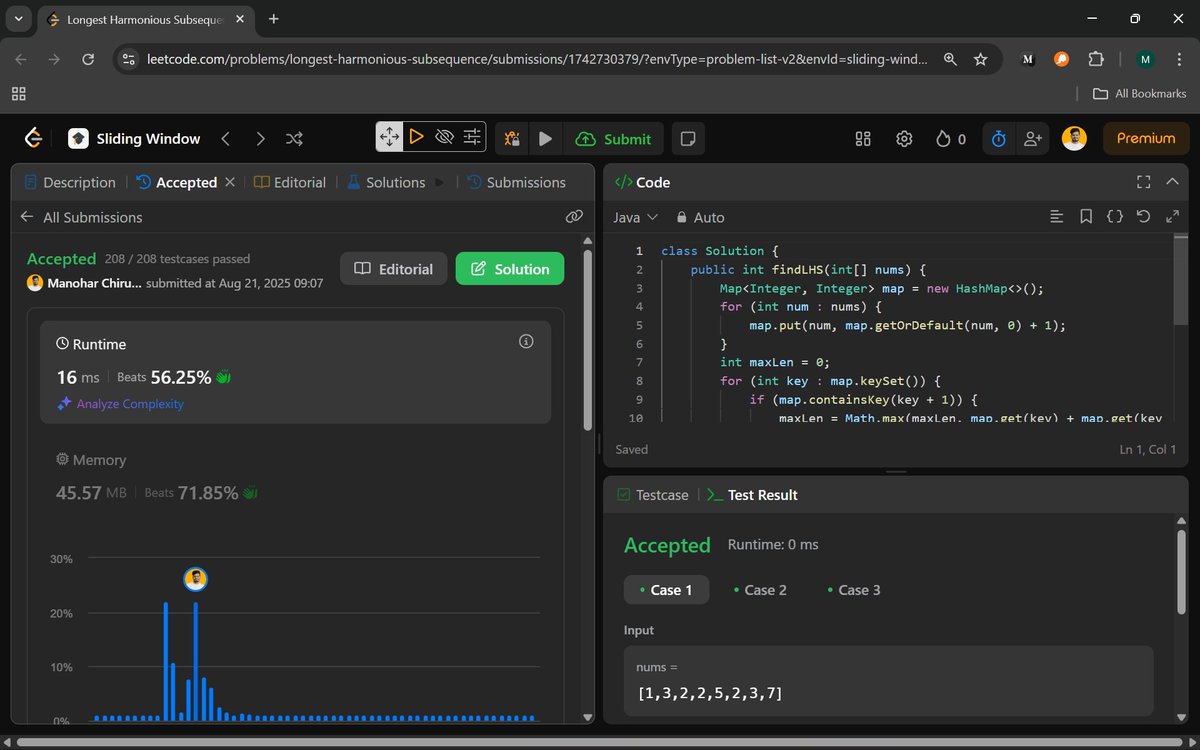Click the code editor vertical scrollbar
Image resolution: width=1200 pixels, height=750 pixels.
[x=1181, y=282]
